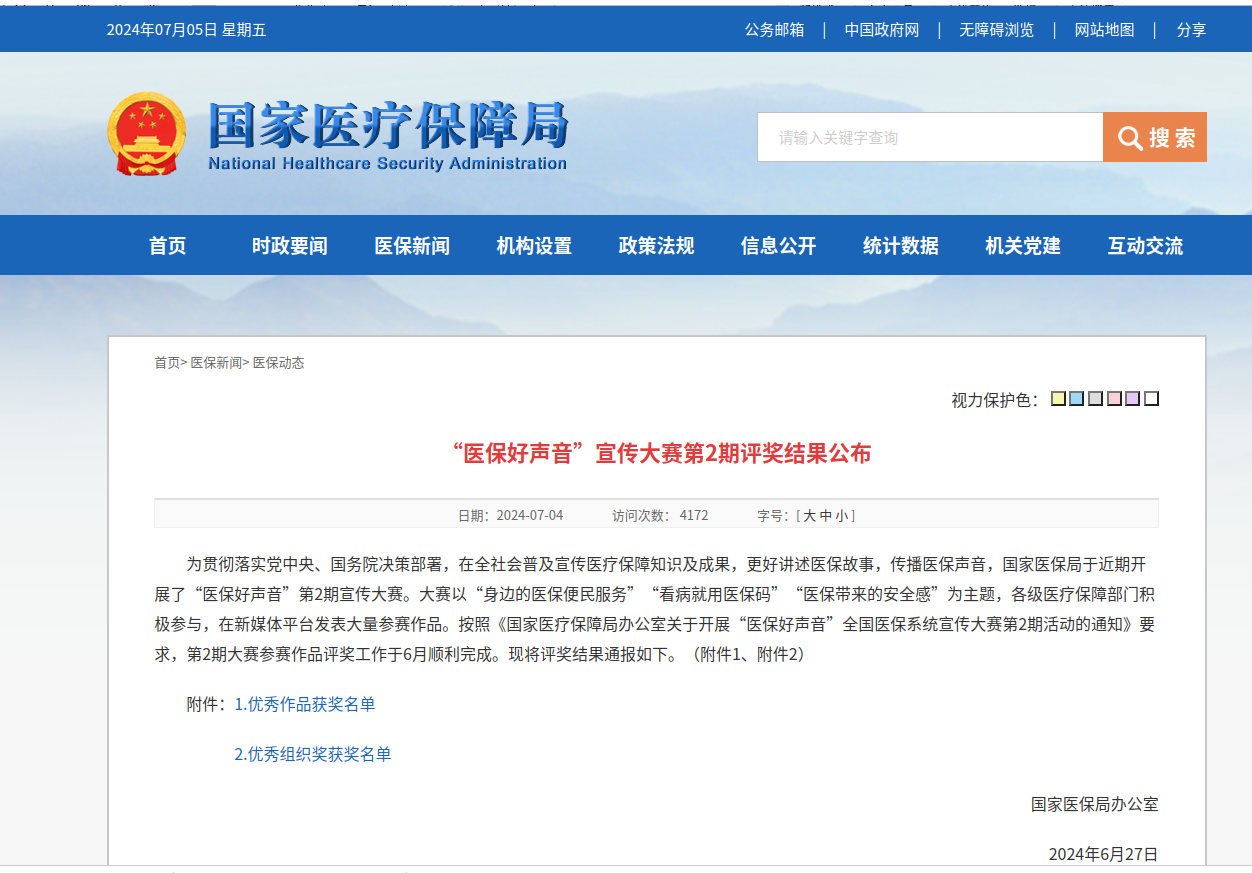Select the purple eye-protection color swatch

1132,399
